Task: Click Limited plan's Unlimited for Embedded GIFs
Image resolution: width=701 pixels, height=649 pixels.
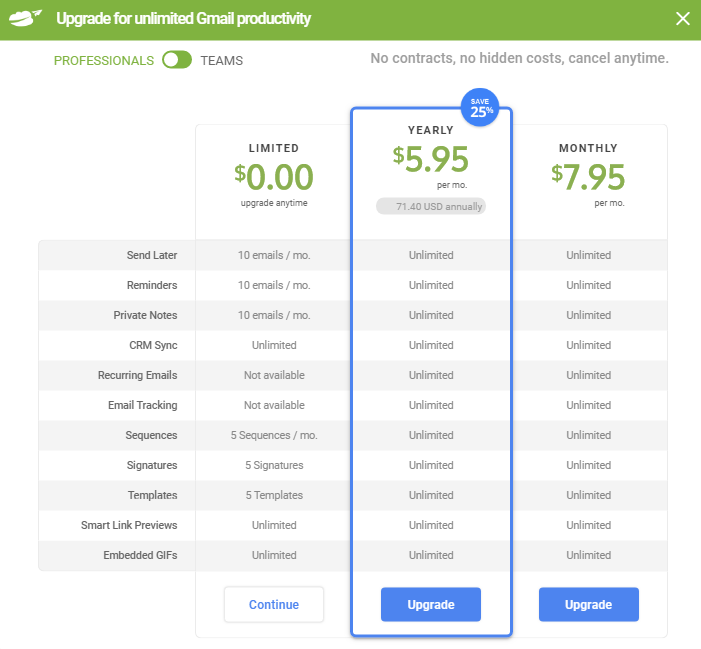Action: (x=274, y=555)
